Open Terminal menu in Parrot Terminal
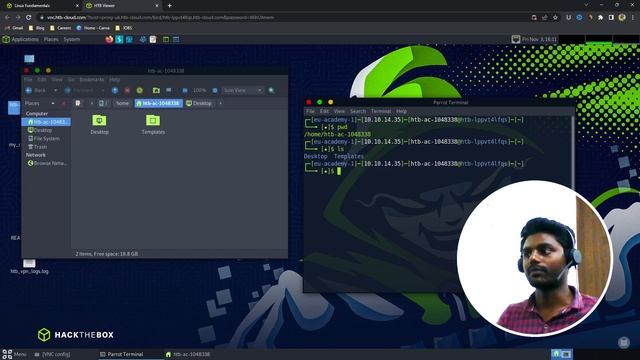640x360 pixels. click(x=381, y=111)
